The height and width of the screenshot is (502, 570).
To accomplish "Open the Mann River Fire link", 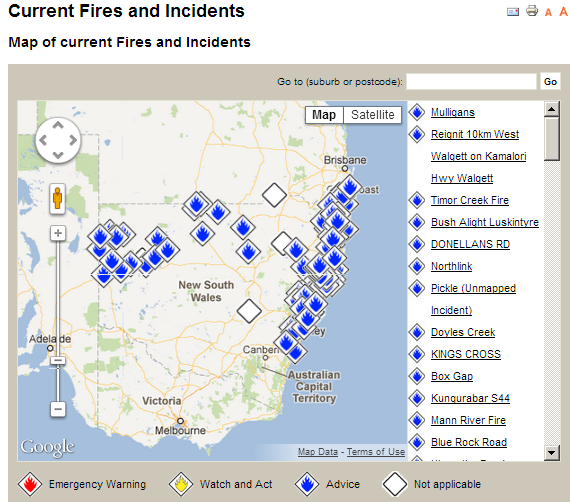I will pos(468,420).
